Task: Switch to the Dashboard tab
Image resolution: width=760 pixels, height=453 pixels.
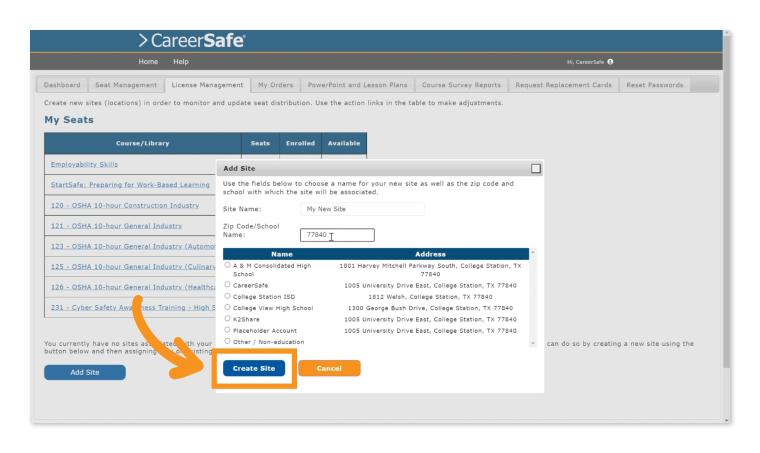Action: click(x=62, y=85)
